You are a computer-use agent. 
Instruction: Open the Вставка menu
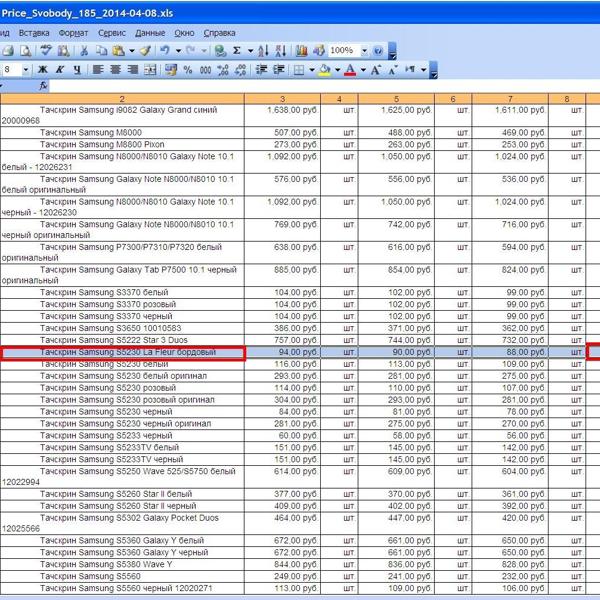pos(34,33)
